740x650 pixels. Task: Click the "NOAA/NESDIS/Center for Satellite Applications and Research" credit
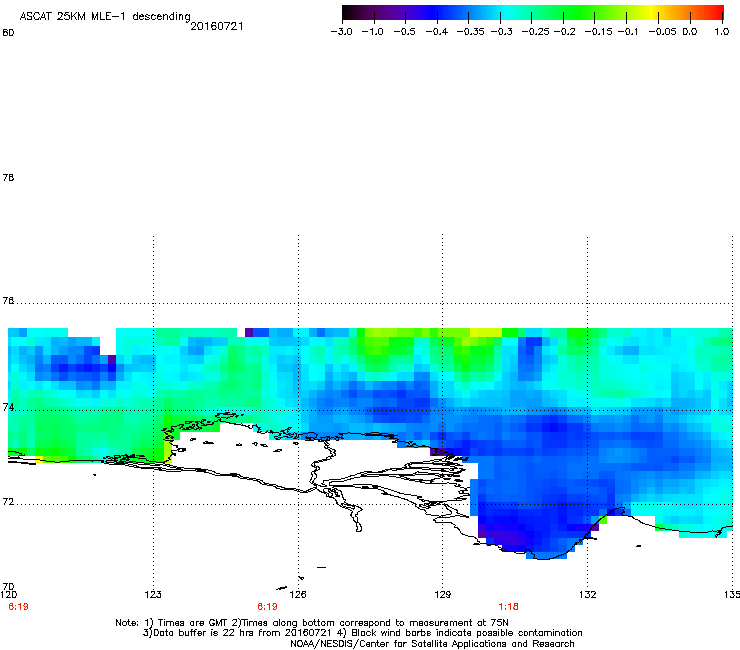click(x=432, y=644)
